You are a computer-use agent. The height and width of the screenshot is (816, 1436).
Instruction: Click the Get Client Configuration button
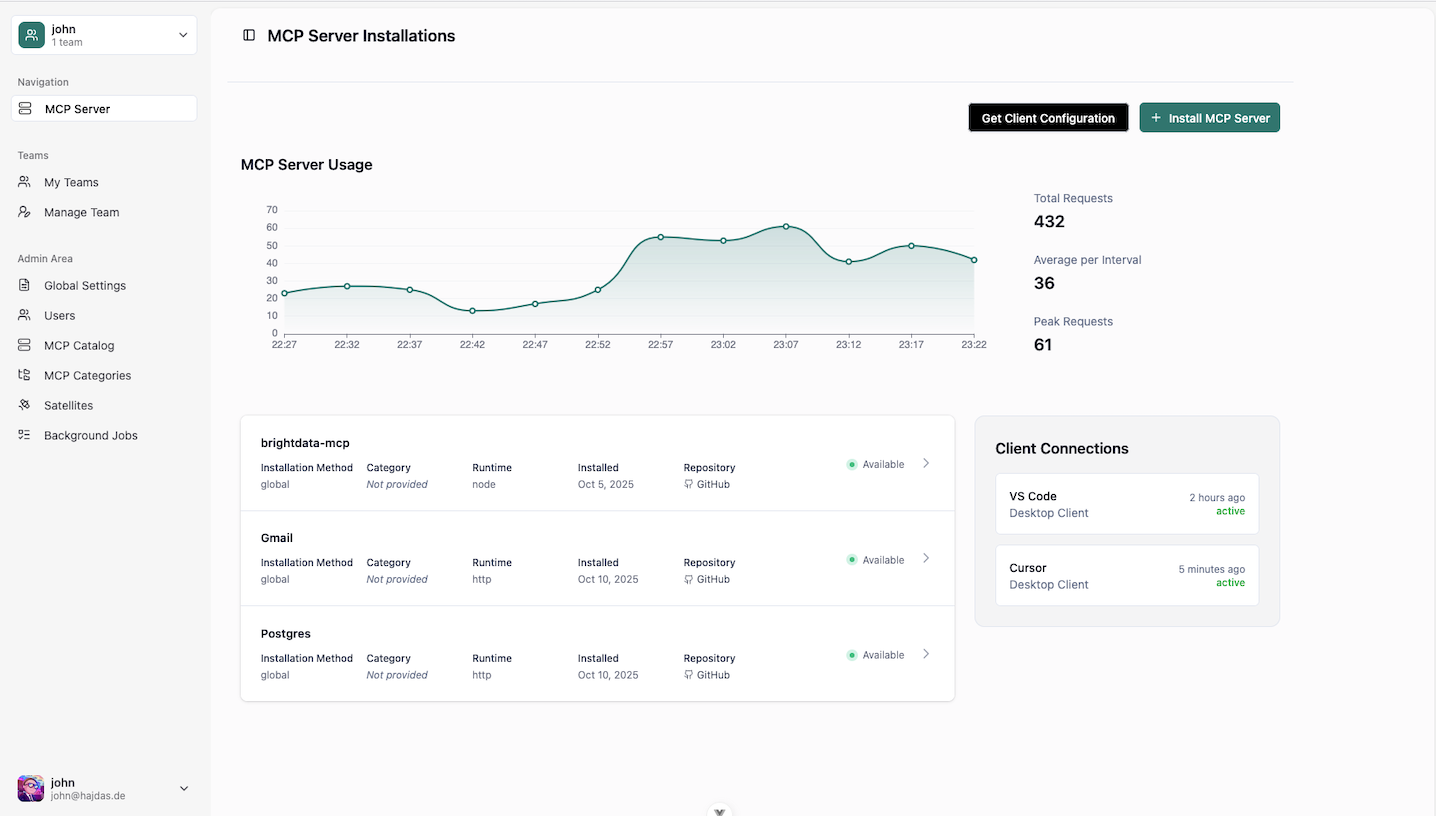pyautogui.click(x=1048, y=117)
